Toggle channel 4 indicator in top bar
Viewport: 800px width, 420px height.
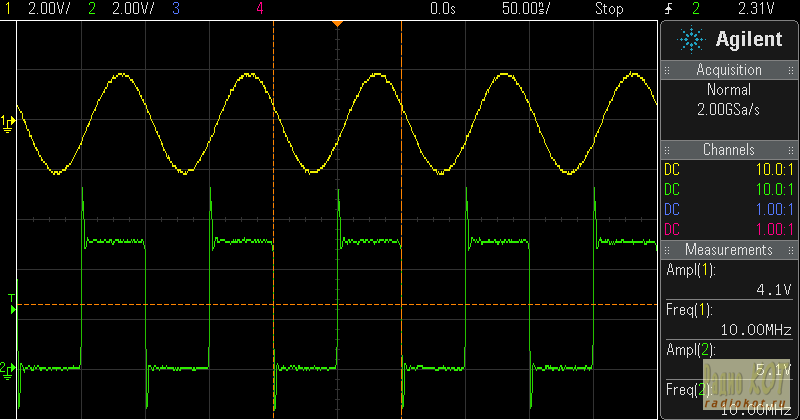click(260, 9)
